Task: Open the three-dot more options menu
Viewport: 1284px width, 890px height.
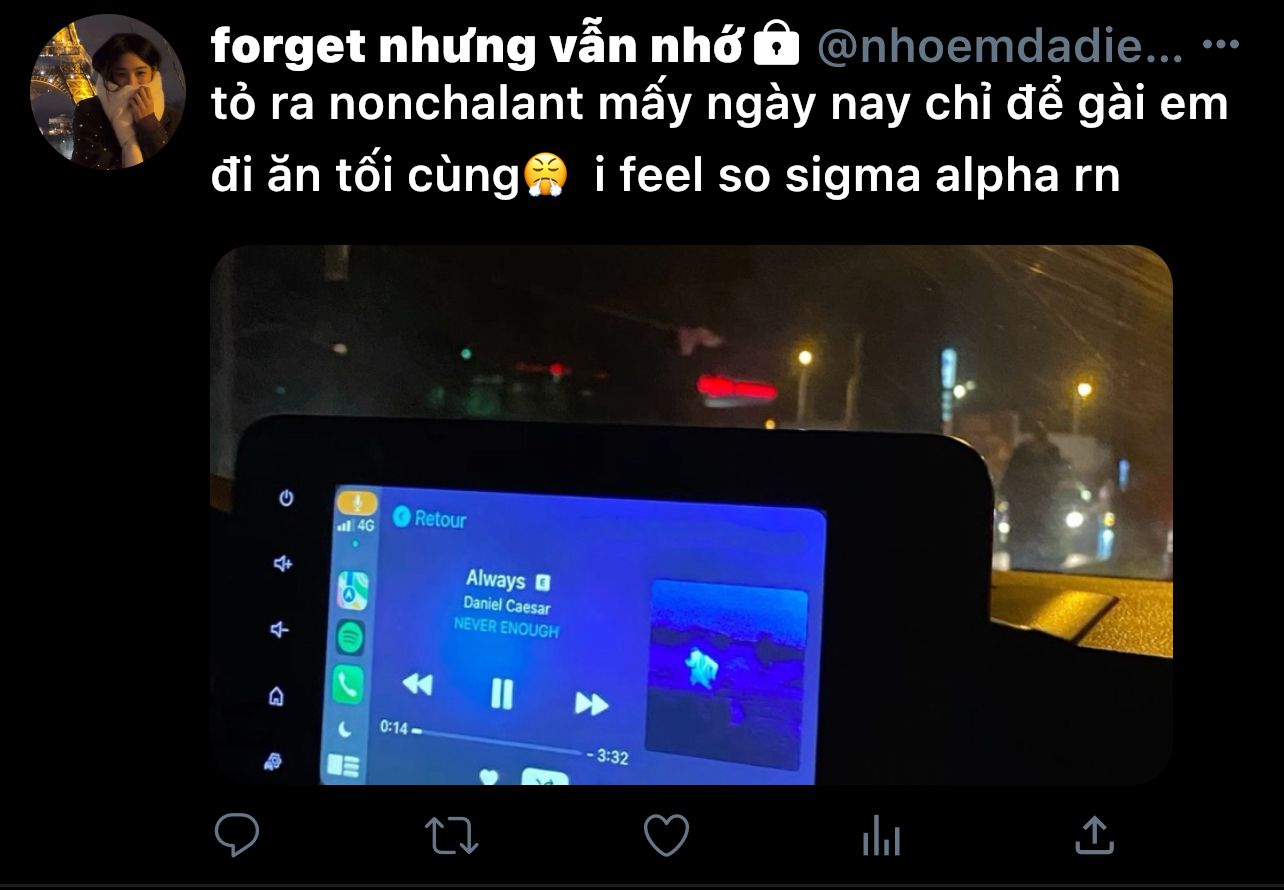Action: [x=1221, y=45]
